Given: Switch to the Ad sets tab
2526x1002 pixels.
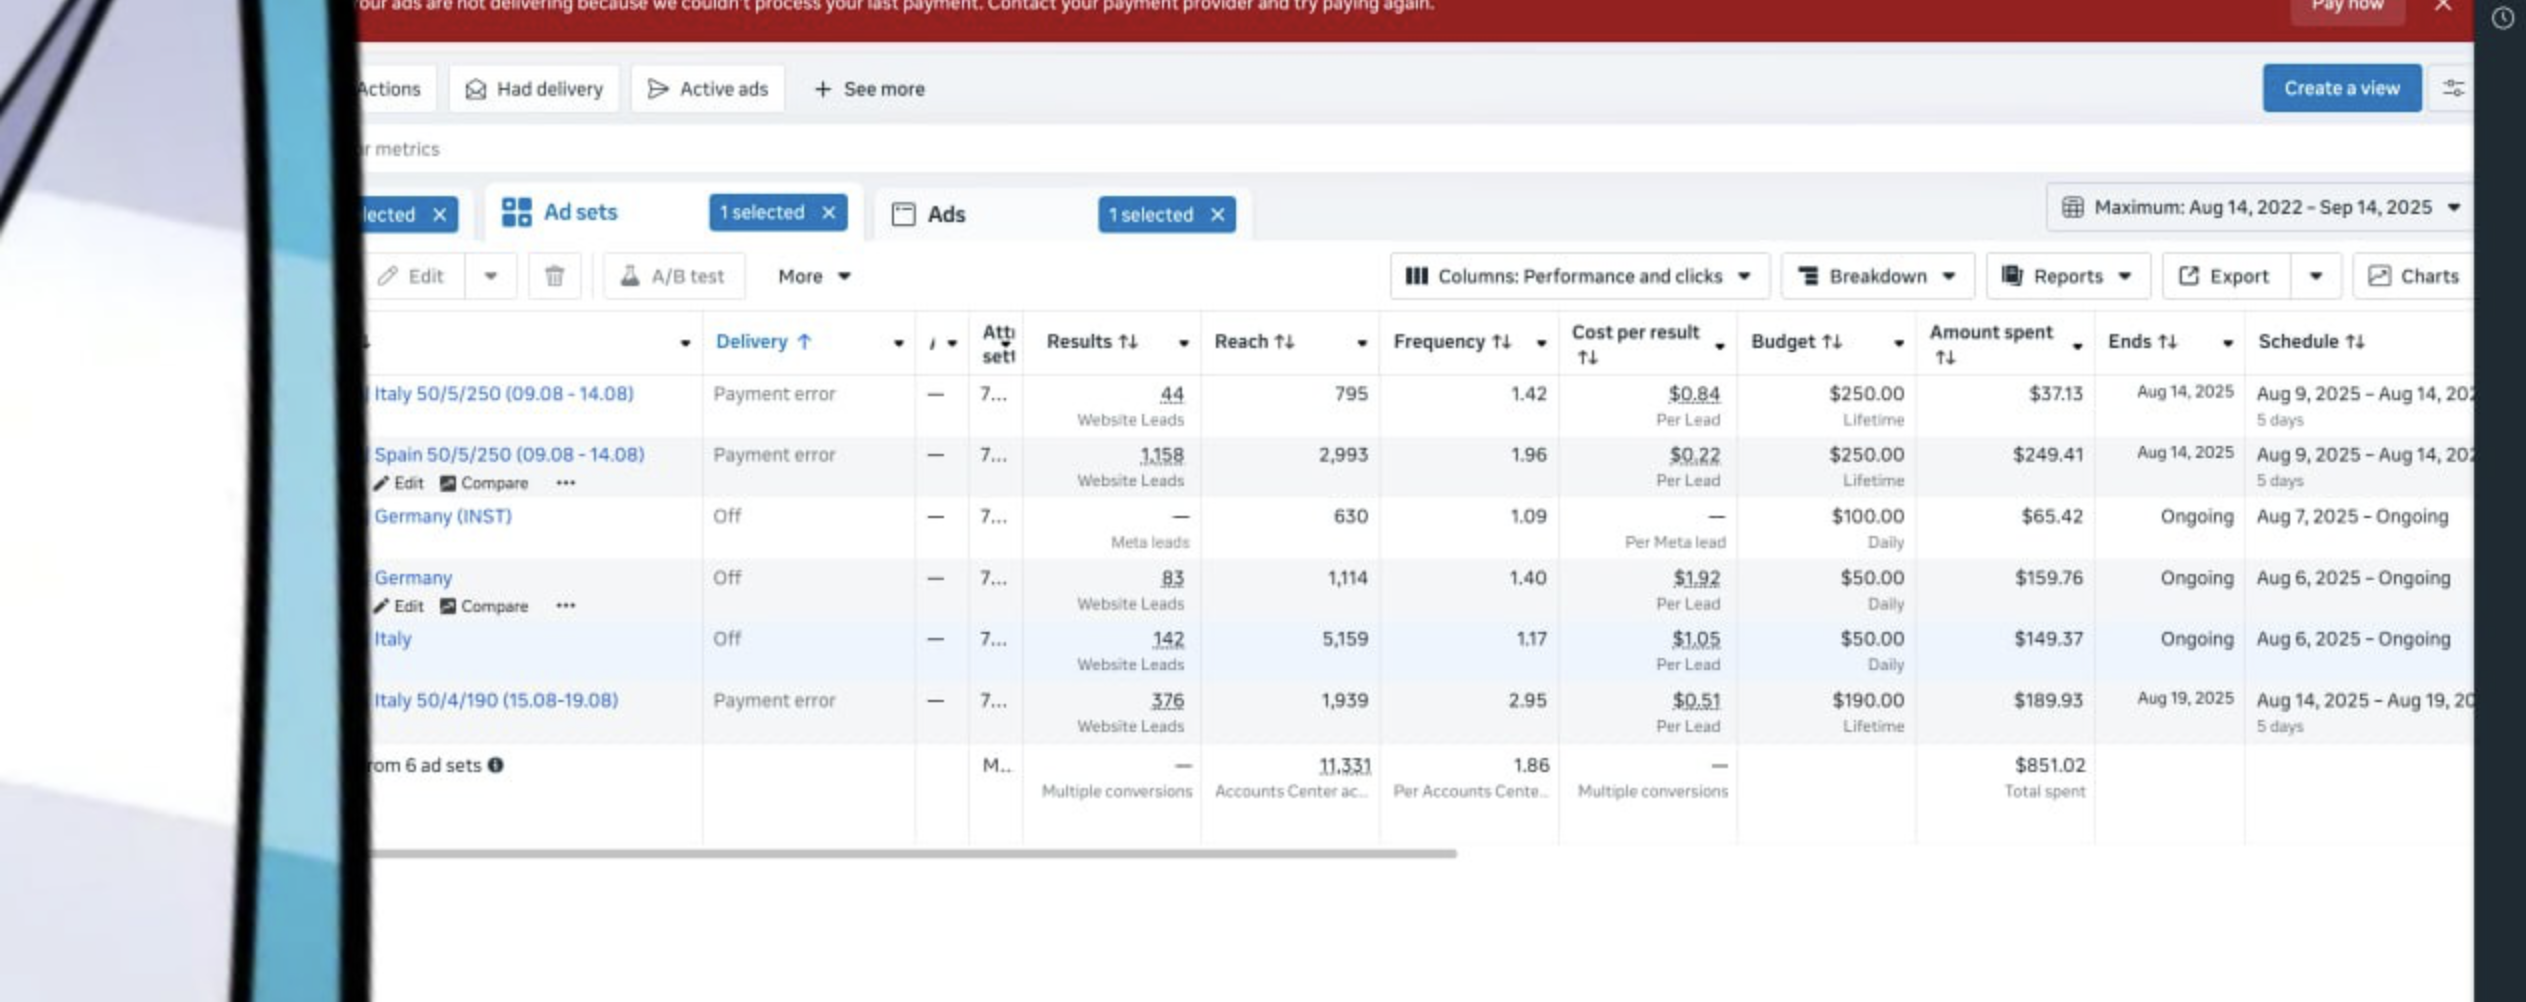Looking at the screenshot, I should [580, 213].
